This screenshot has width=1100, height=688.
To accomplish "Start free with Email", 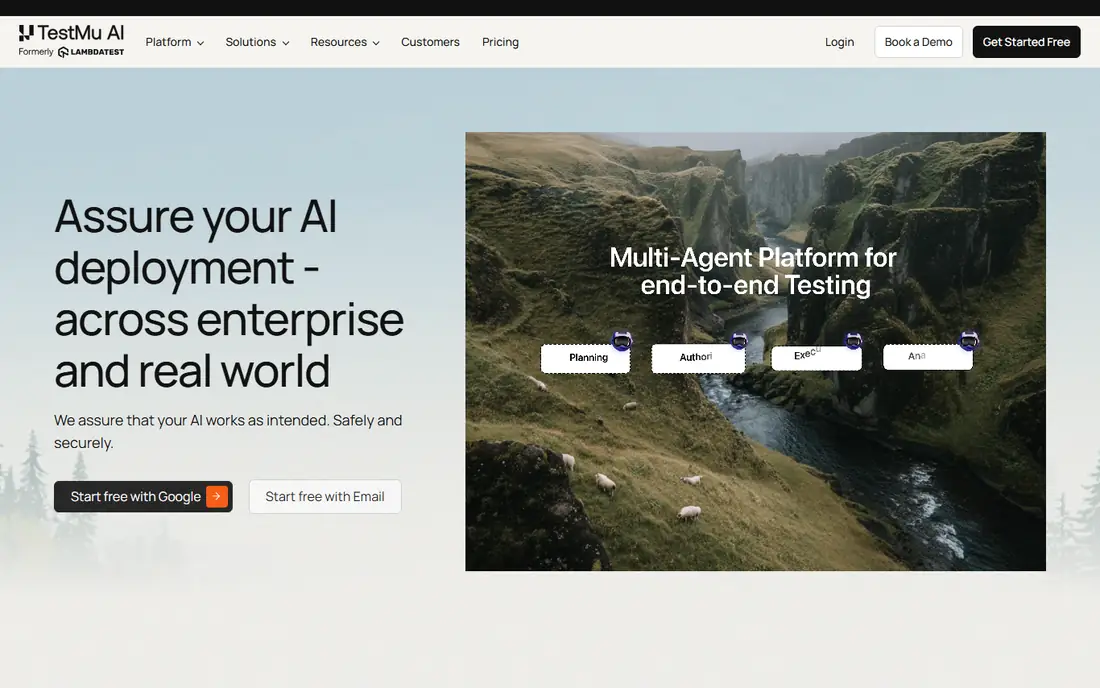I will tap(325, 497).
